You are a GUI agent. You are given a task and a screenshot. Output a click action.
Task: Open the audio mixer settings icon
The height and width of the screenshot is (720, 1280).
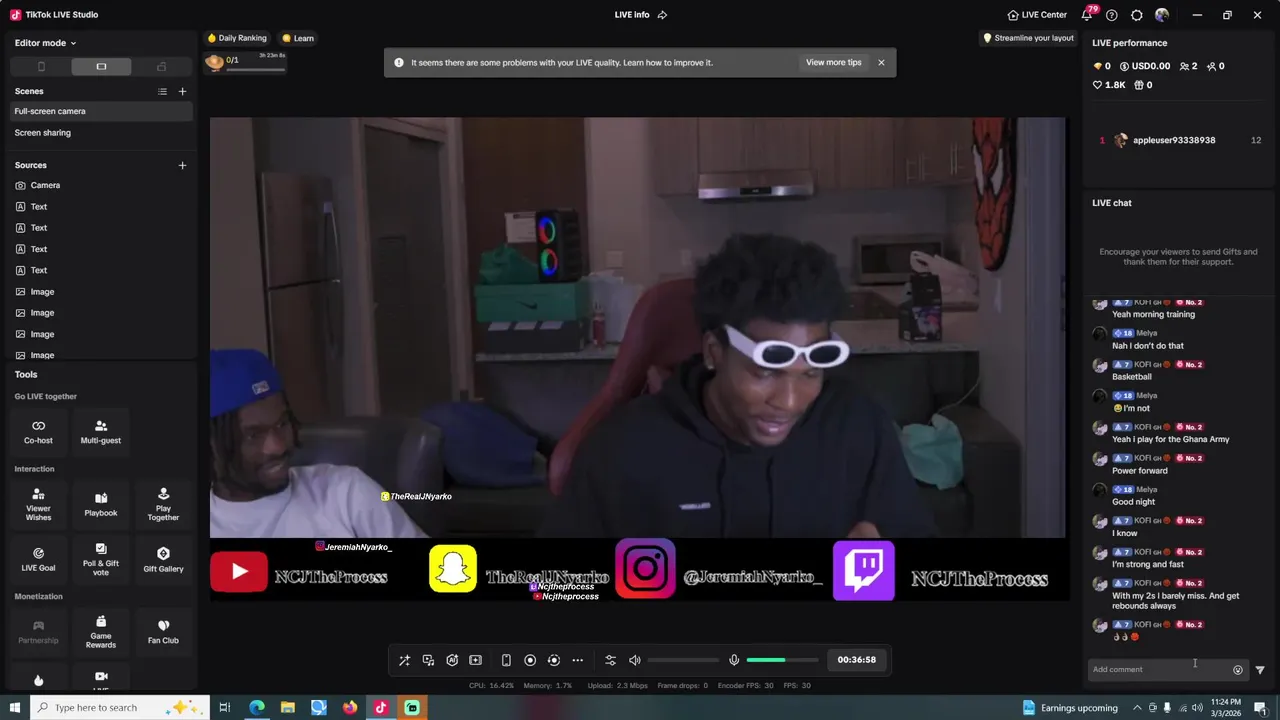point(611,660)
